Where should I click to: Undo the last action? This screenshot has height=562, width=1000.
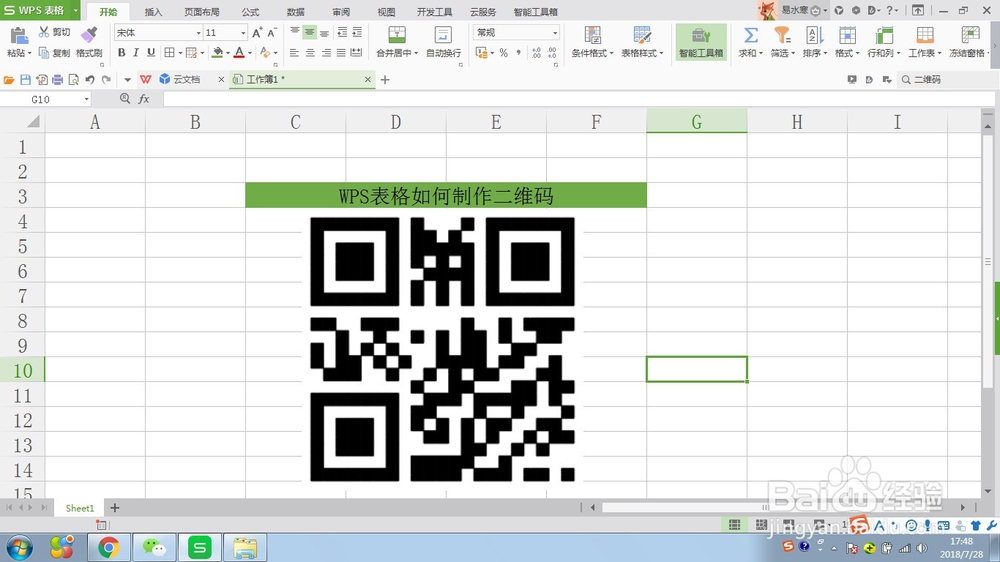(x=90, y=80)
